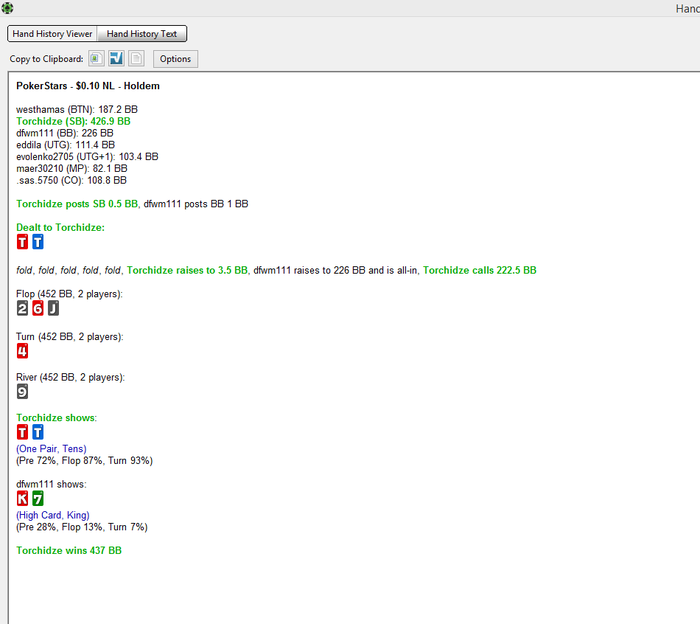Open the Options button
Viewport: 700px width, 624px height.
coord(175,59)
